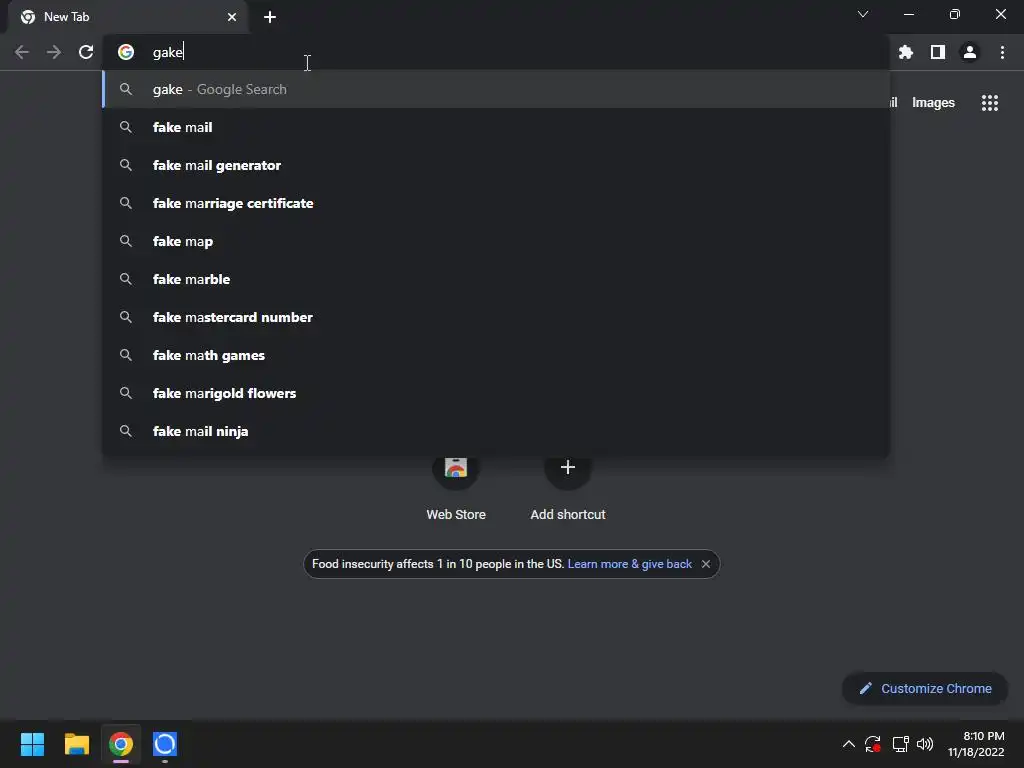Open 'Learn more & give back' link
This screenshot has height=768, width=1024.
coord(630,564)
